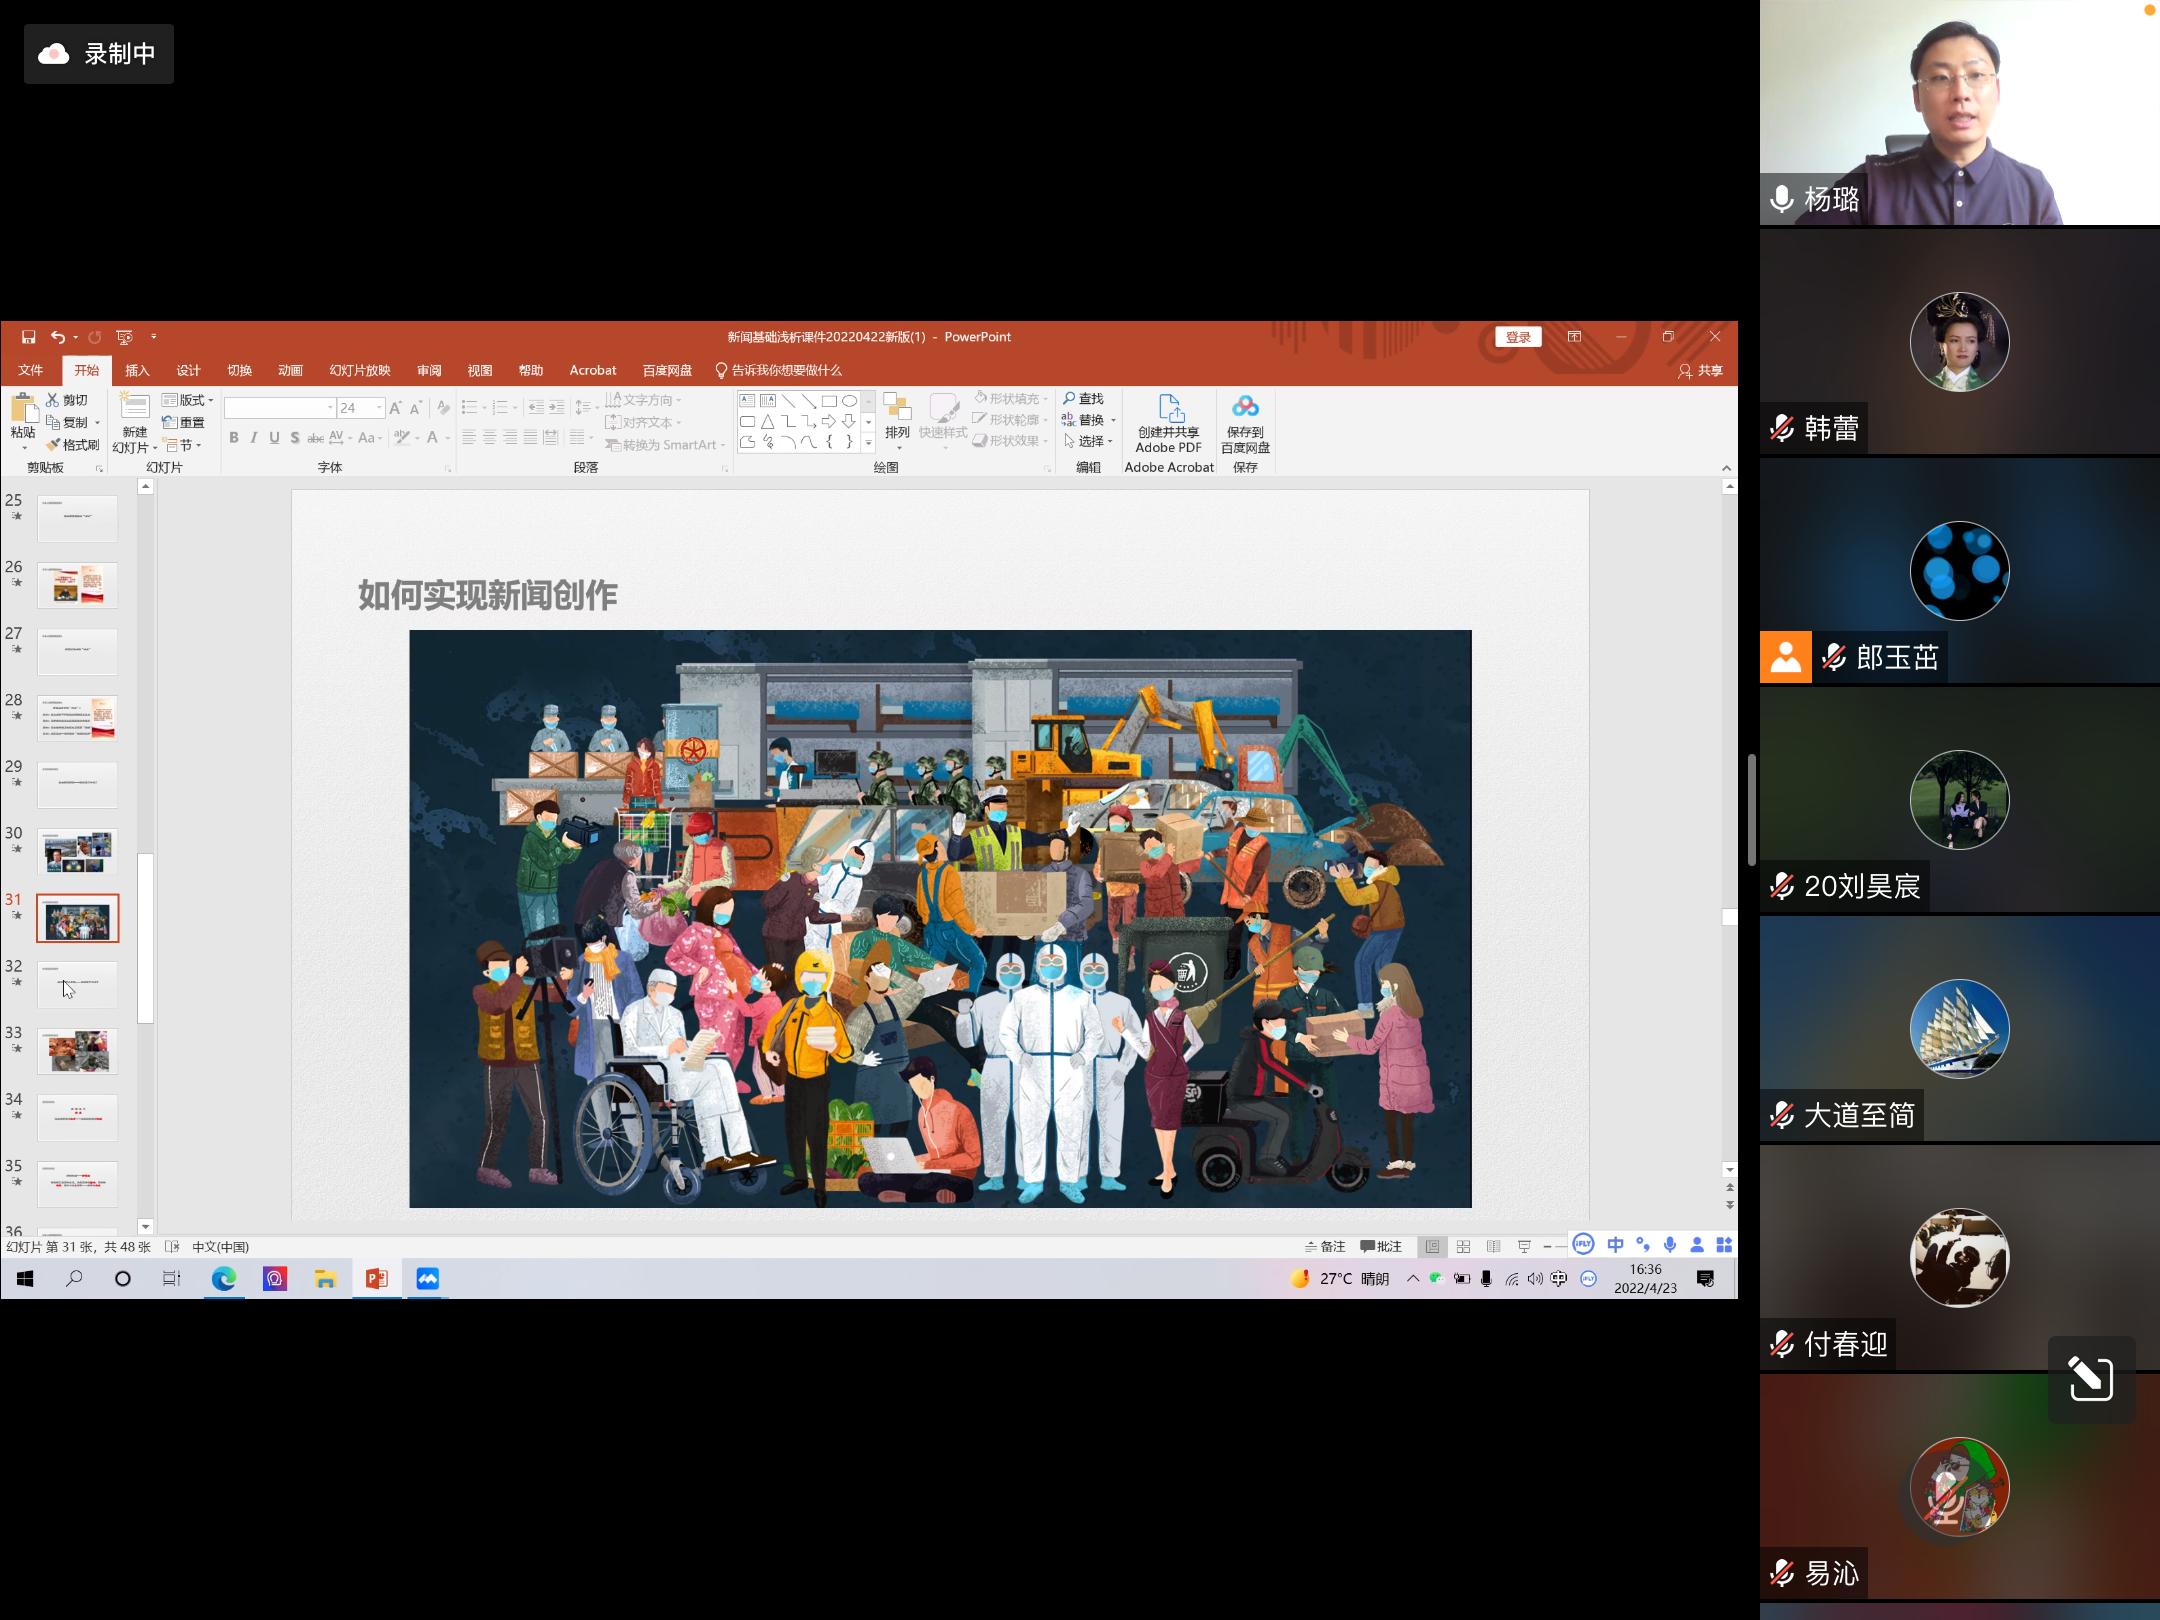Switch to the Animations (动画) tab
The height and width of the screenshot is (1620, 2160).
[290, 370]
